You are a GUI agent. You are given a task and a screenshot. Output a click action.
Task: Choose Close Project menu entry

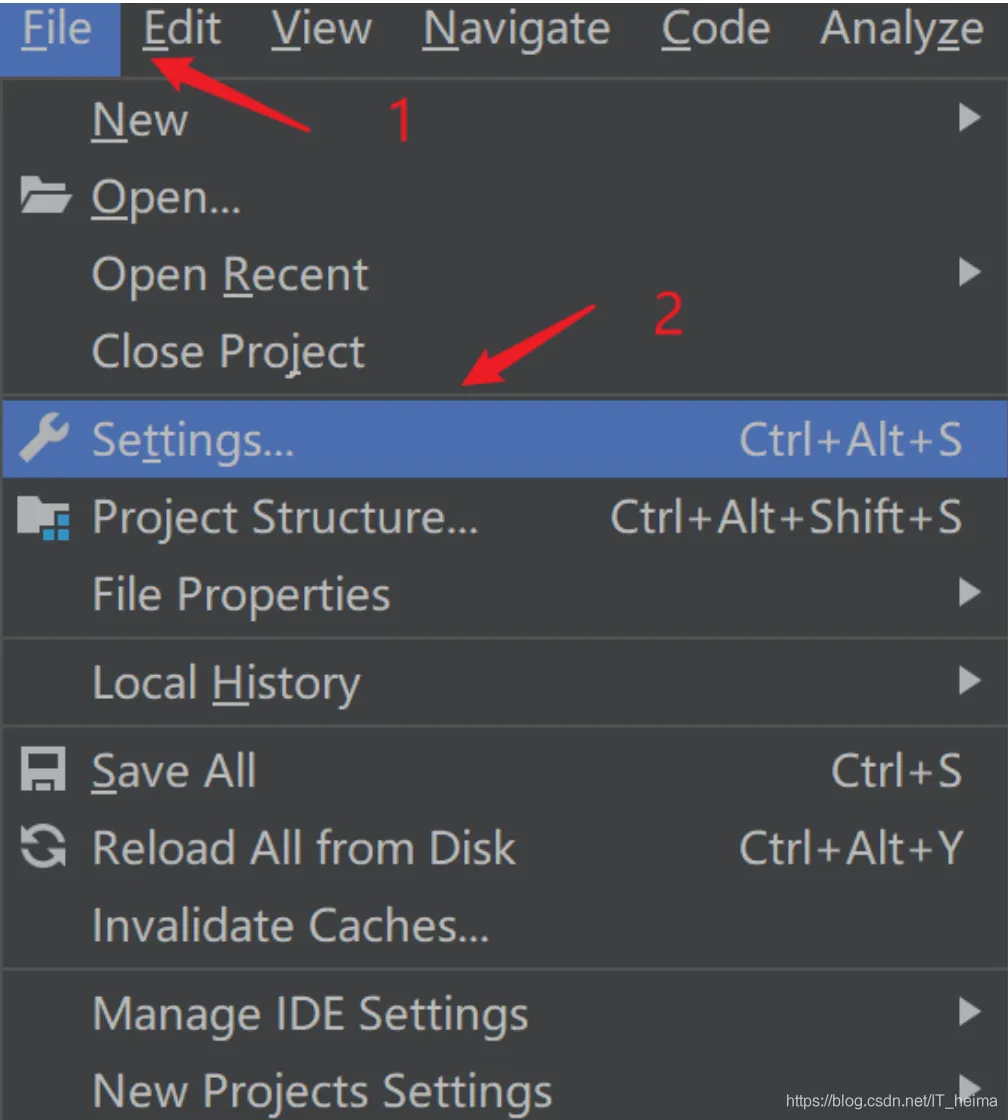coord(228,352)
